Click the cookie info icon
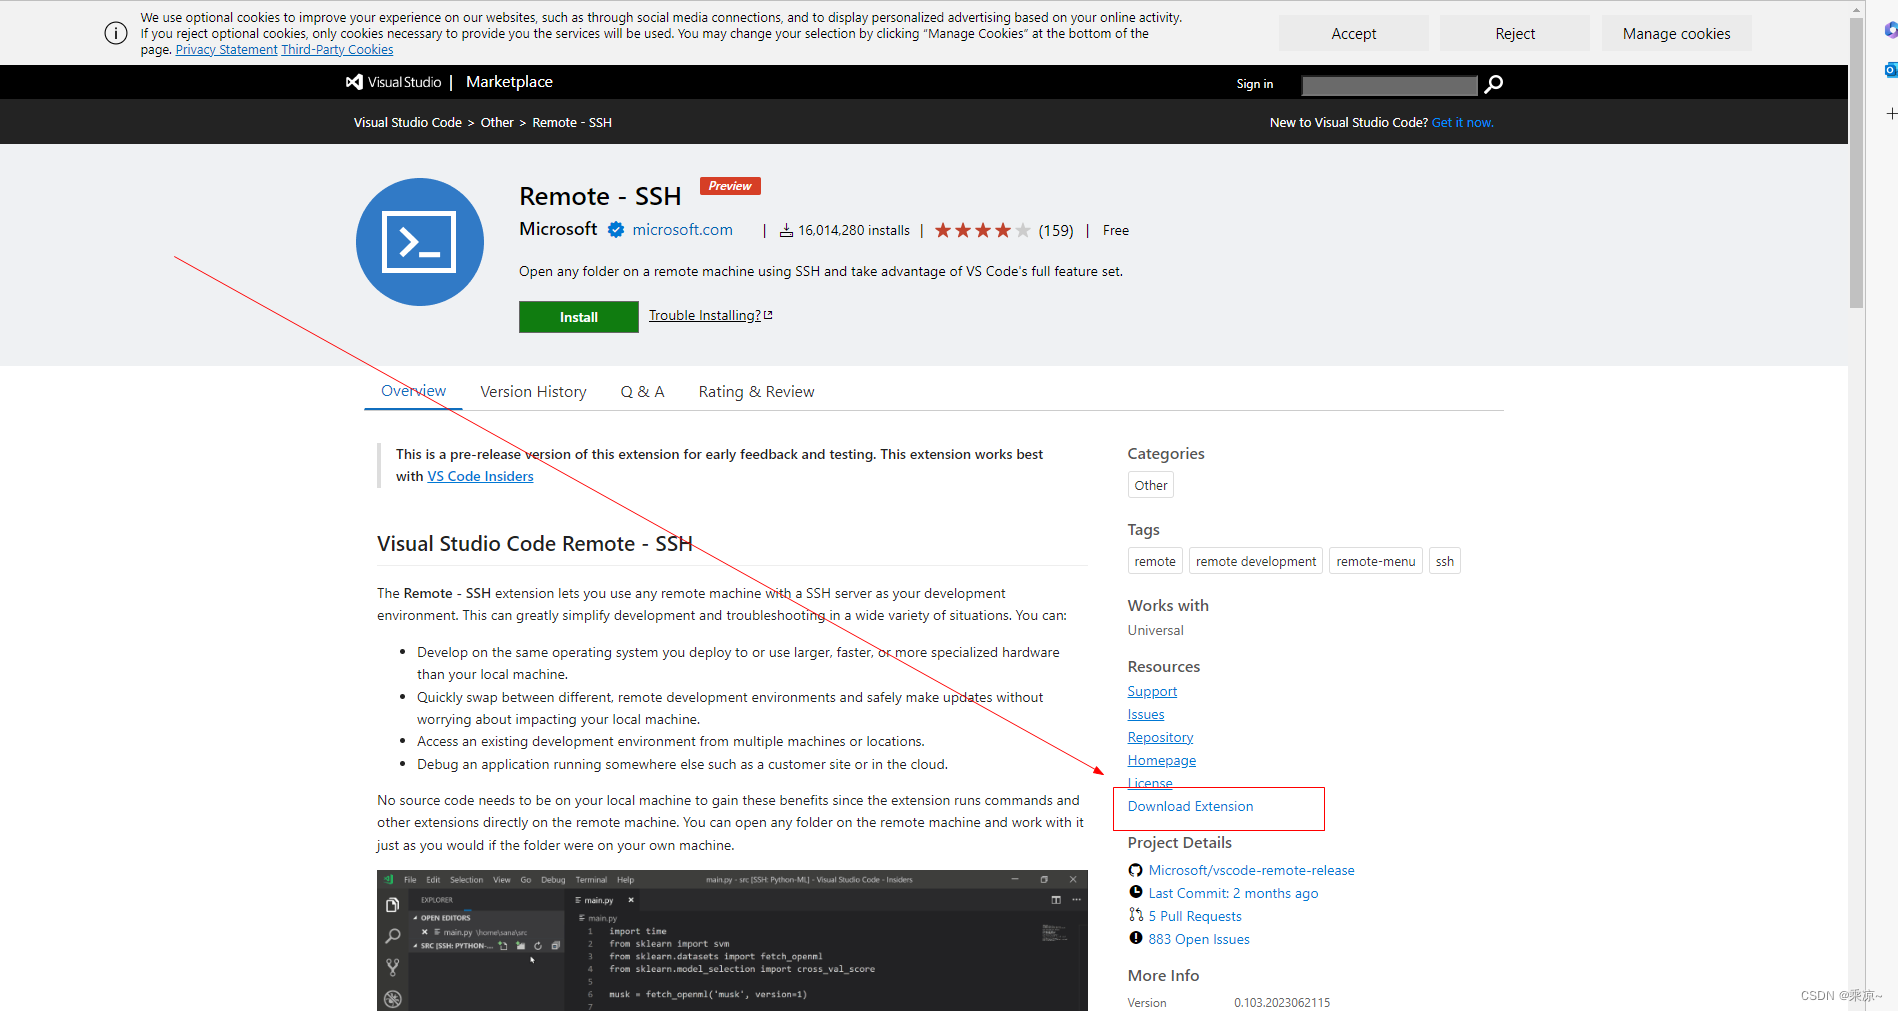This screenshot has width=1898, height=1011. click(x=116, y=33)
